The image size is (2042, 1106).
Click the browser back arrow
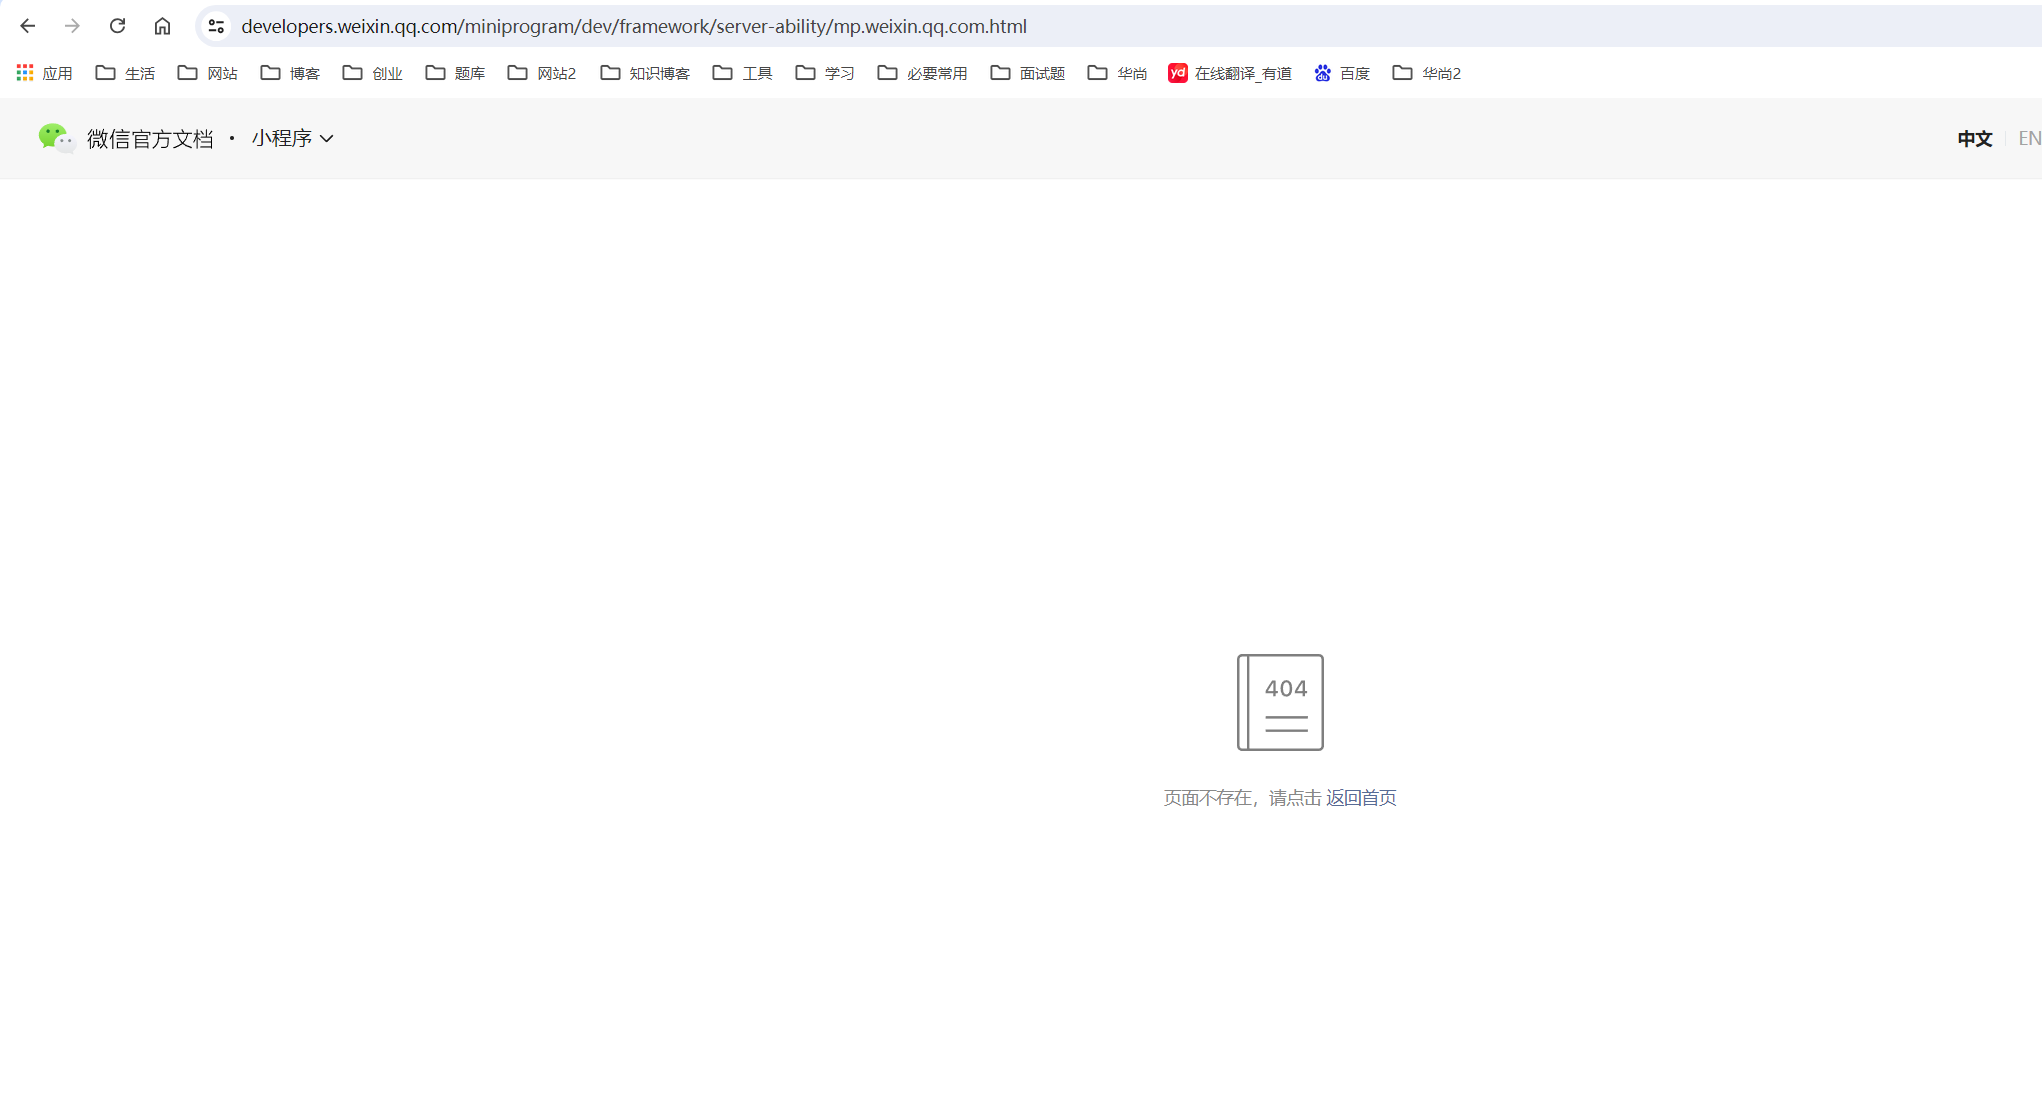pos(28,26)
